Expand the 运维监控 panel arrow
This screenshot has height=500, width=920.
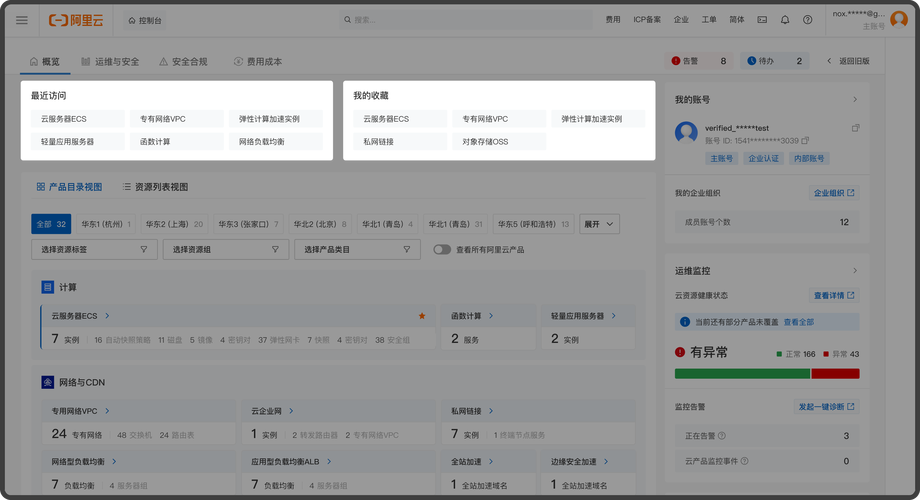855,271
